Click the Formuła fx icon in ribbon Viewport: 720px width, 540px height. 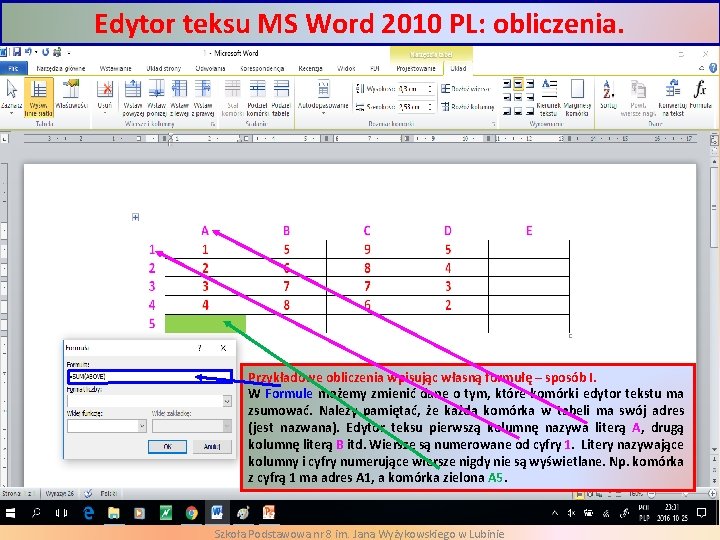point(700,94)
